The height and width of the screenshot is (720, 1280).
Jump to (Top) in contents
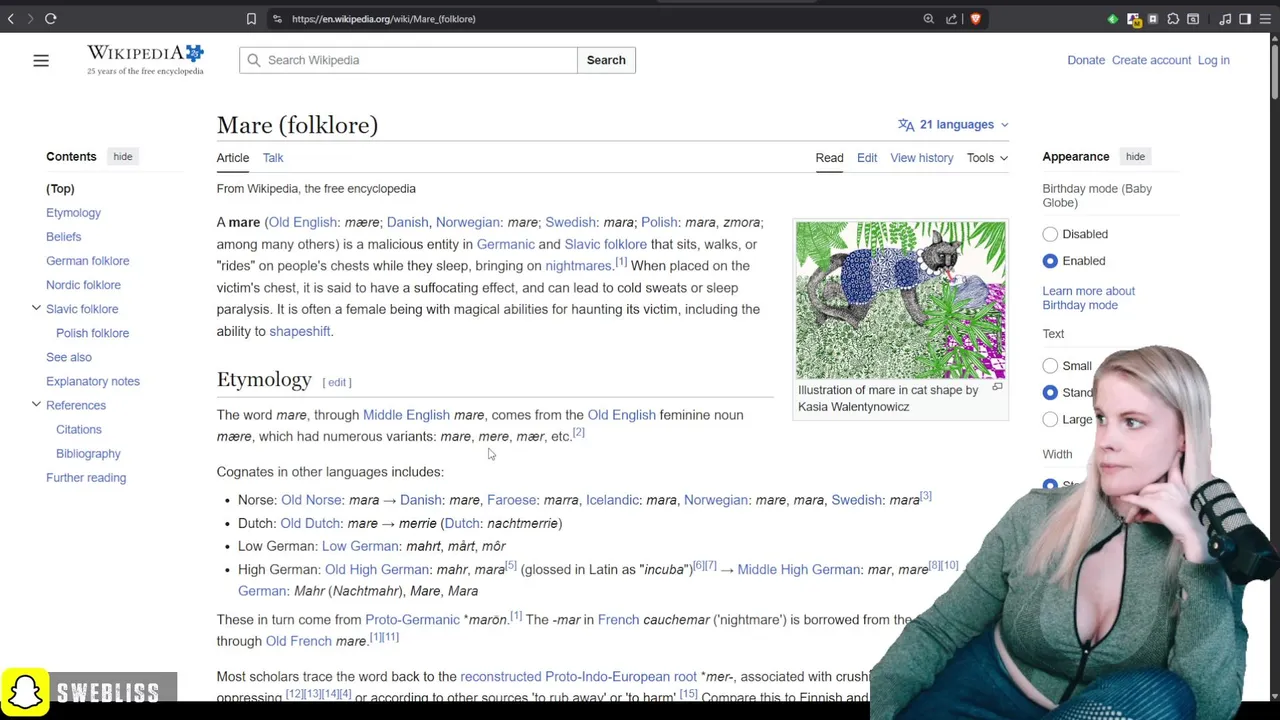(60, 189)
